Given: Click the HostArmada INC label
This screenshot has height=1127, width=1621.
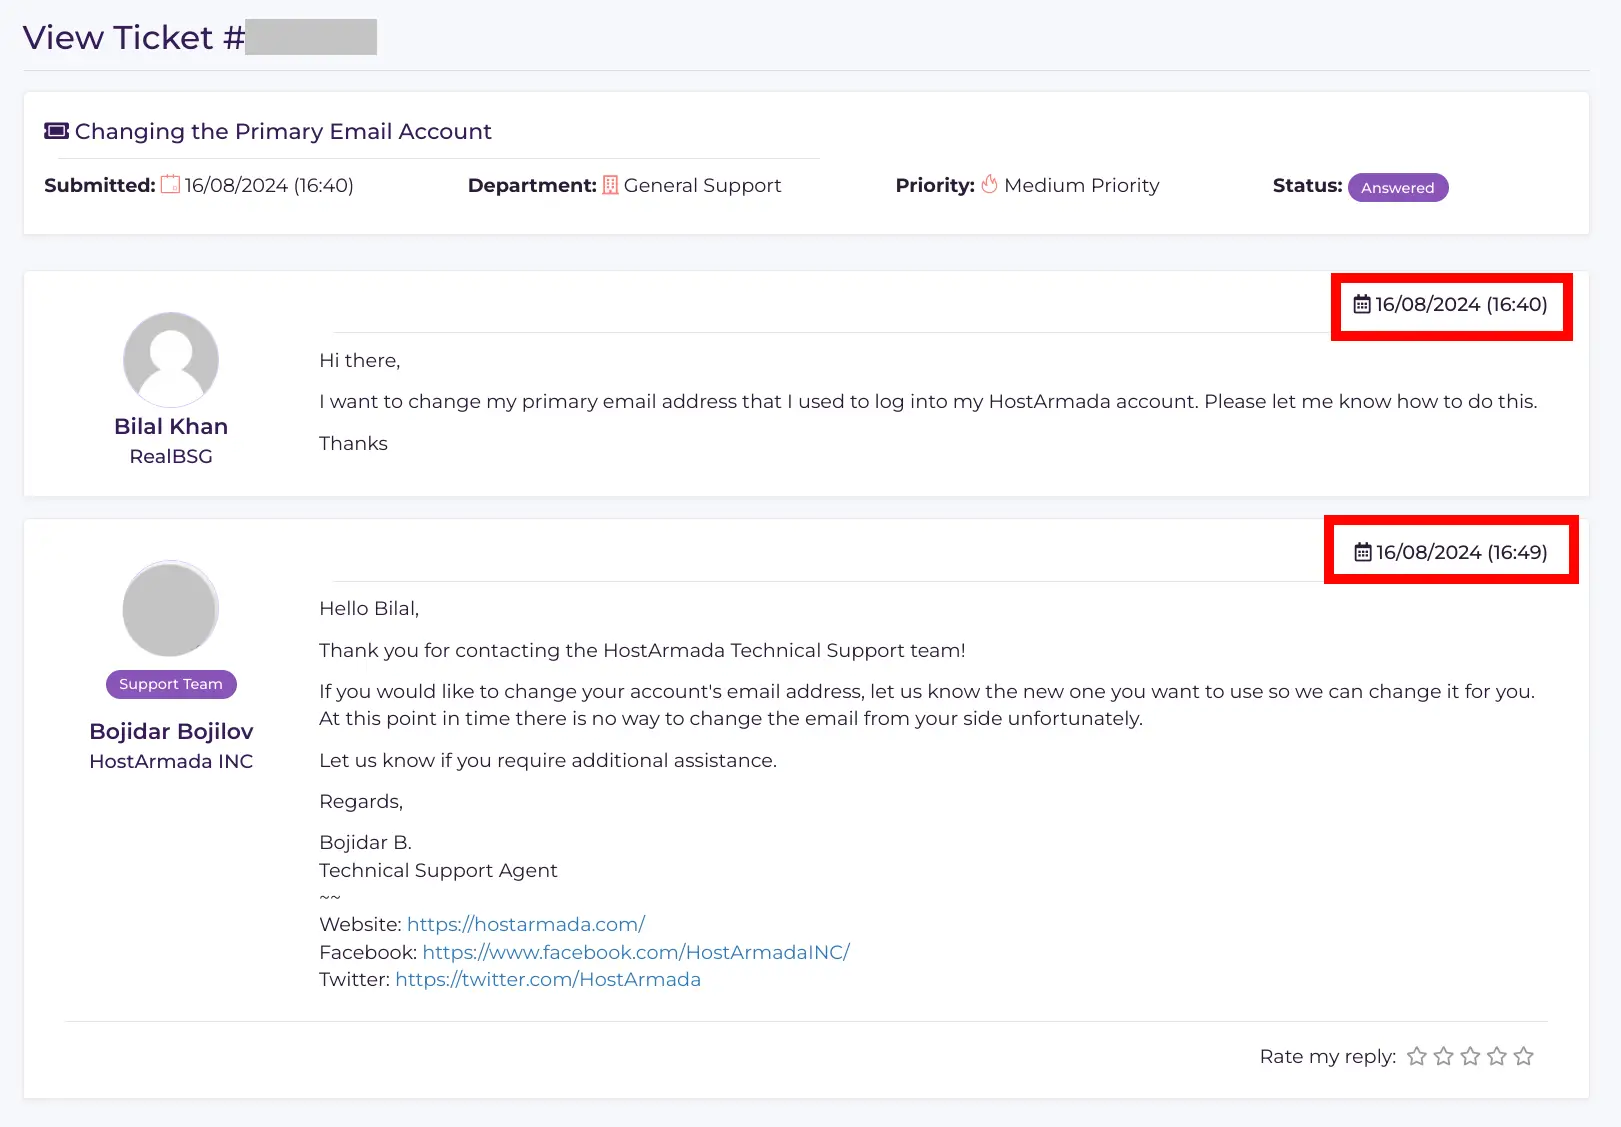Looking at the screenshot, I should pos(171,761).
